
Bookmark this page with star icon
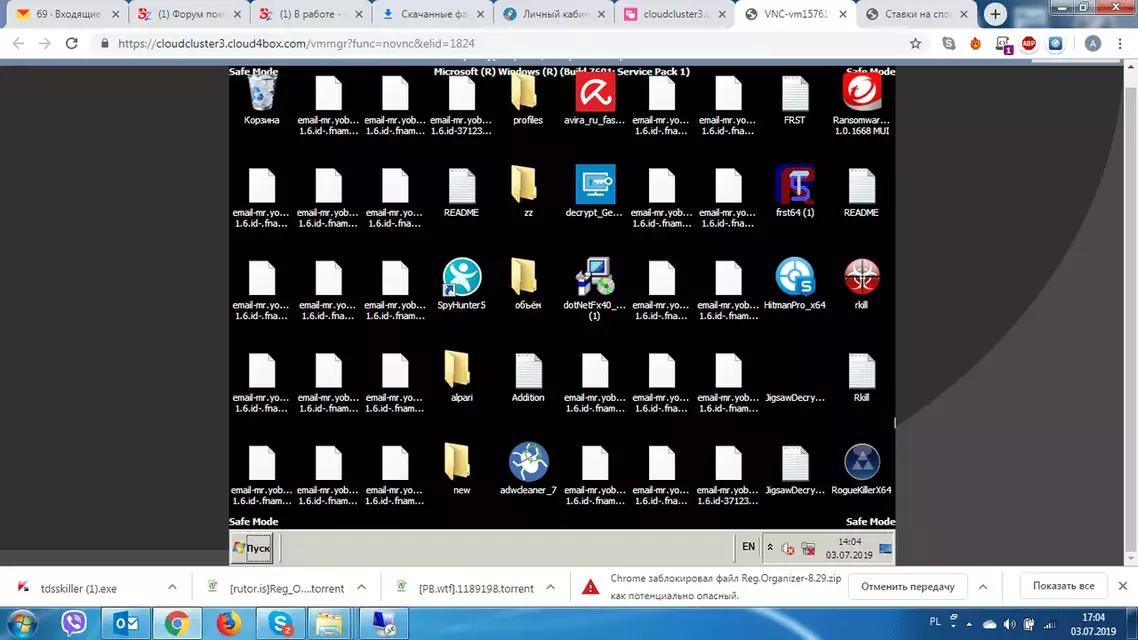tap(915, 44)
